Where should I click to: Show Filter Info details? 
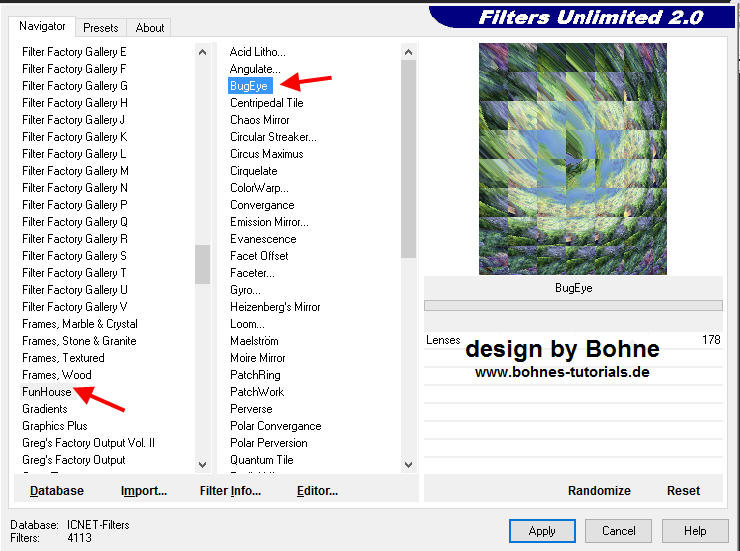click(230, 491)
